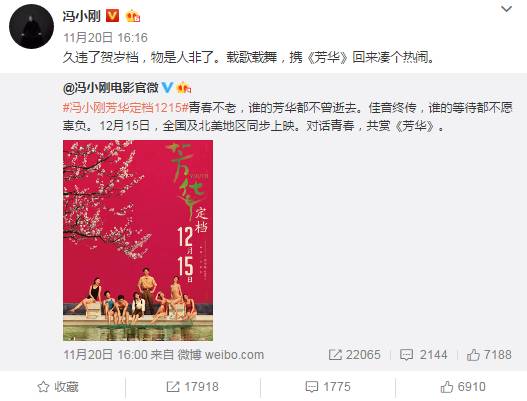
Task: Open the post options chevron menu
Action: [x=506, y=9]
